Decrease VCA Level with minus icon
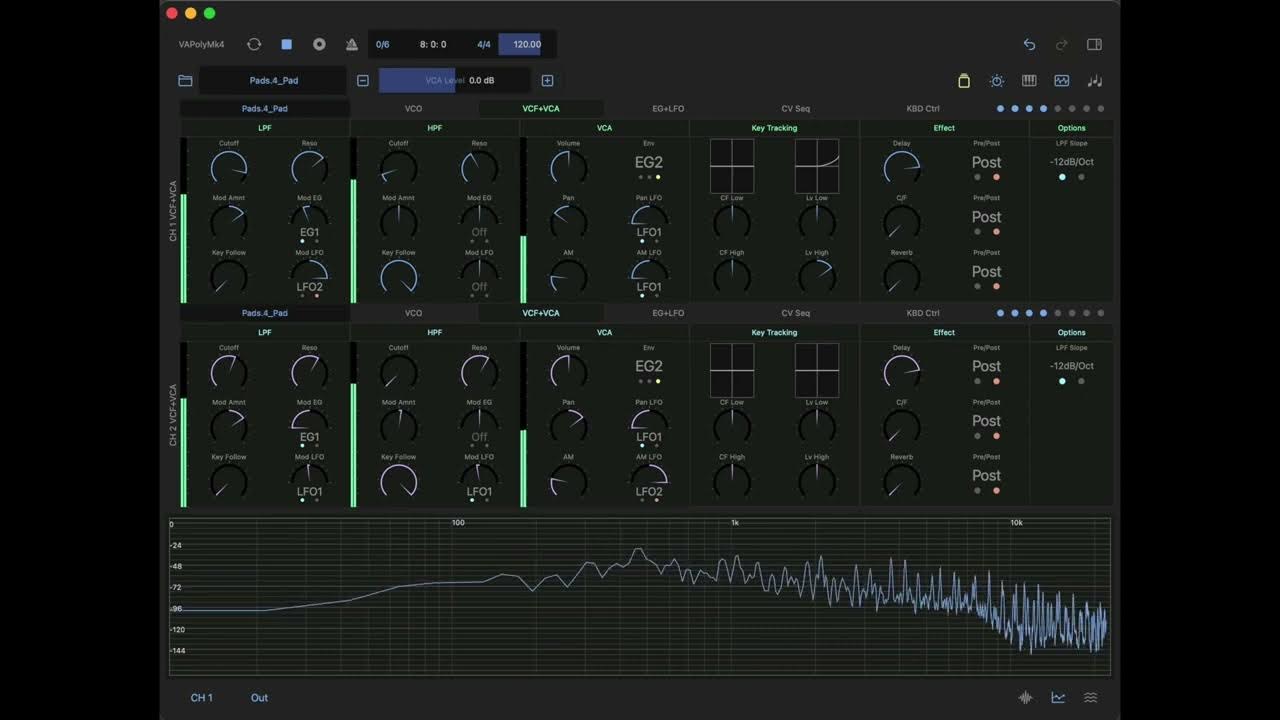 (x=363, y=80)
